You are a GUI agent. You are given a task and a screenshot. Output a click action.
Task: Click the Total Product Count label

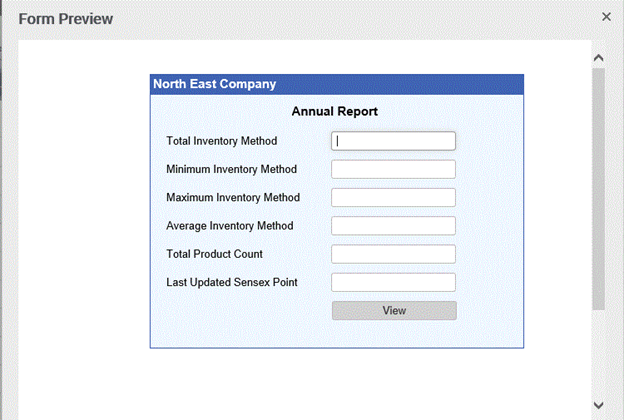pyautogui.click(x=214, y=254)
